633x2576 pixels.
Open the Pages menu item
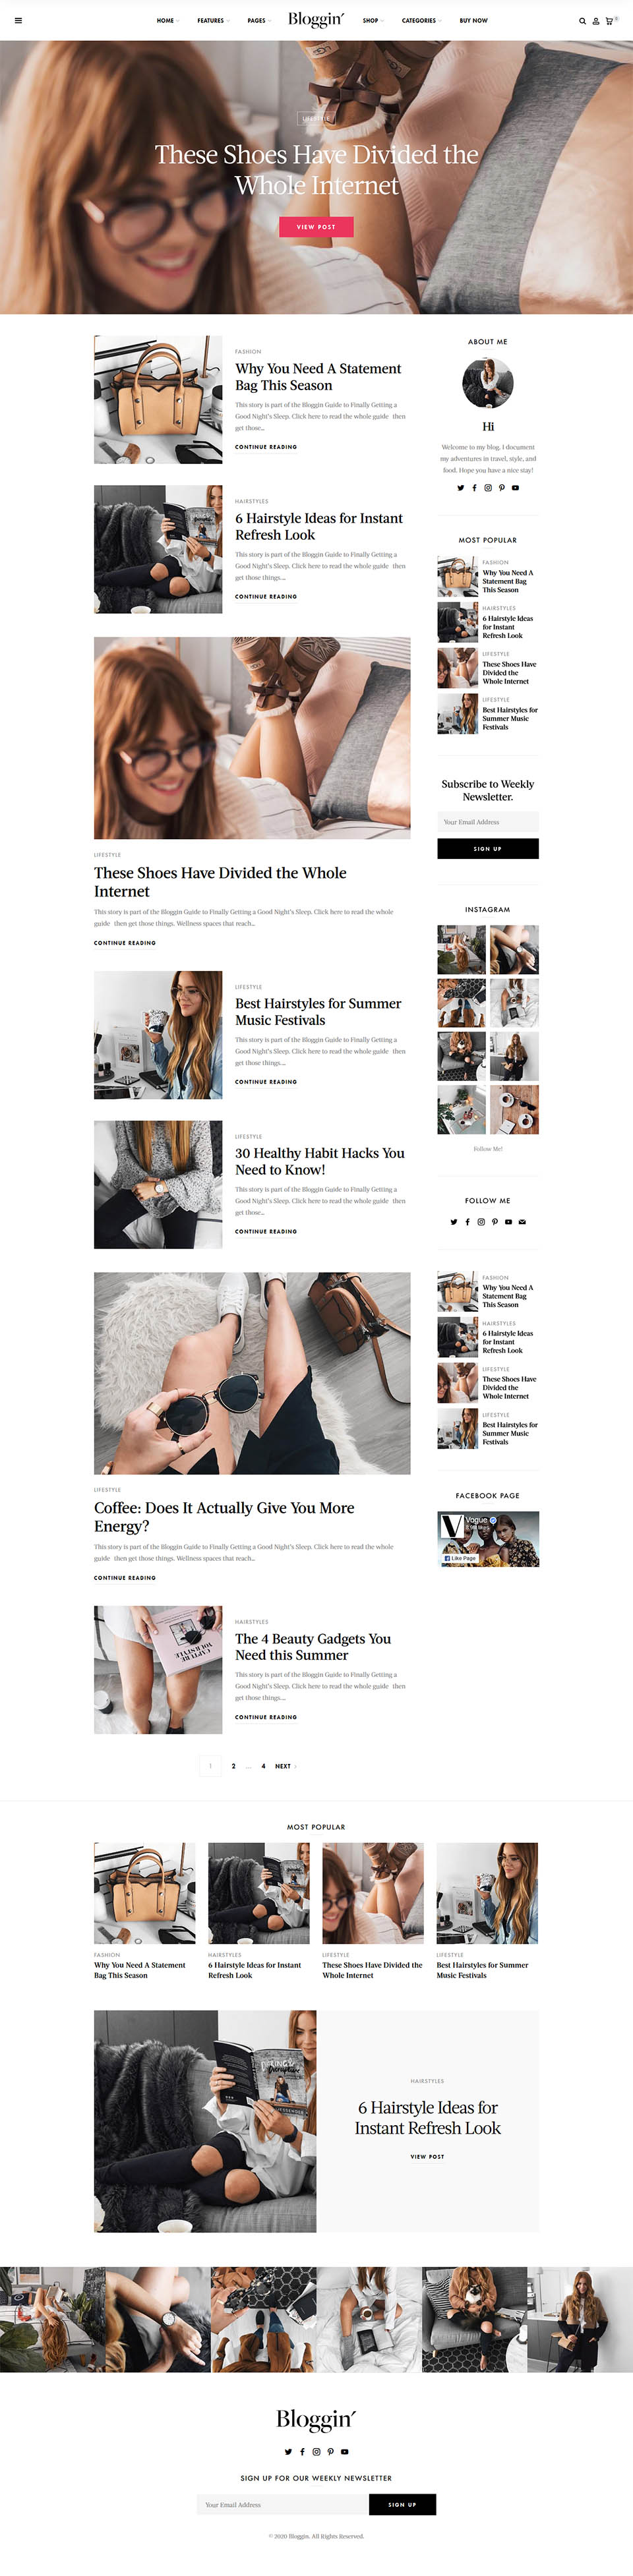tap(258, 20)
